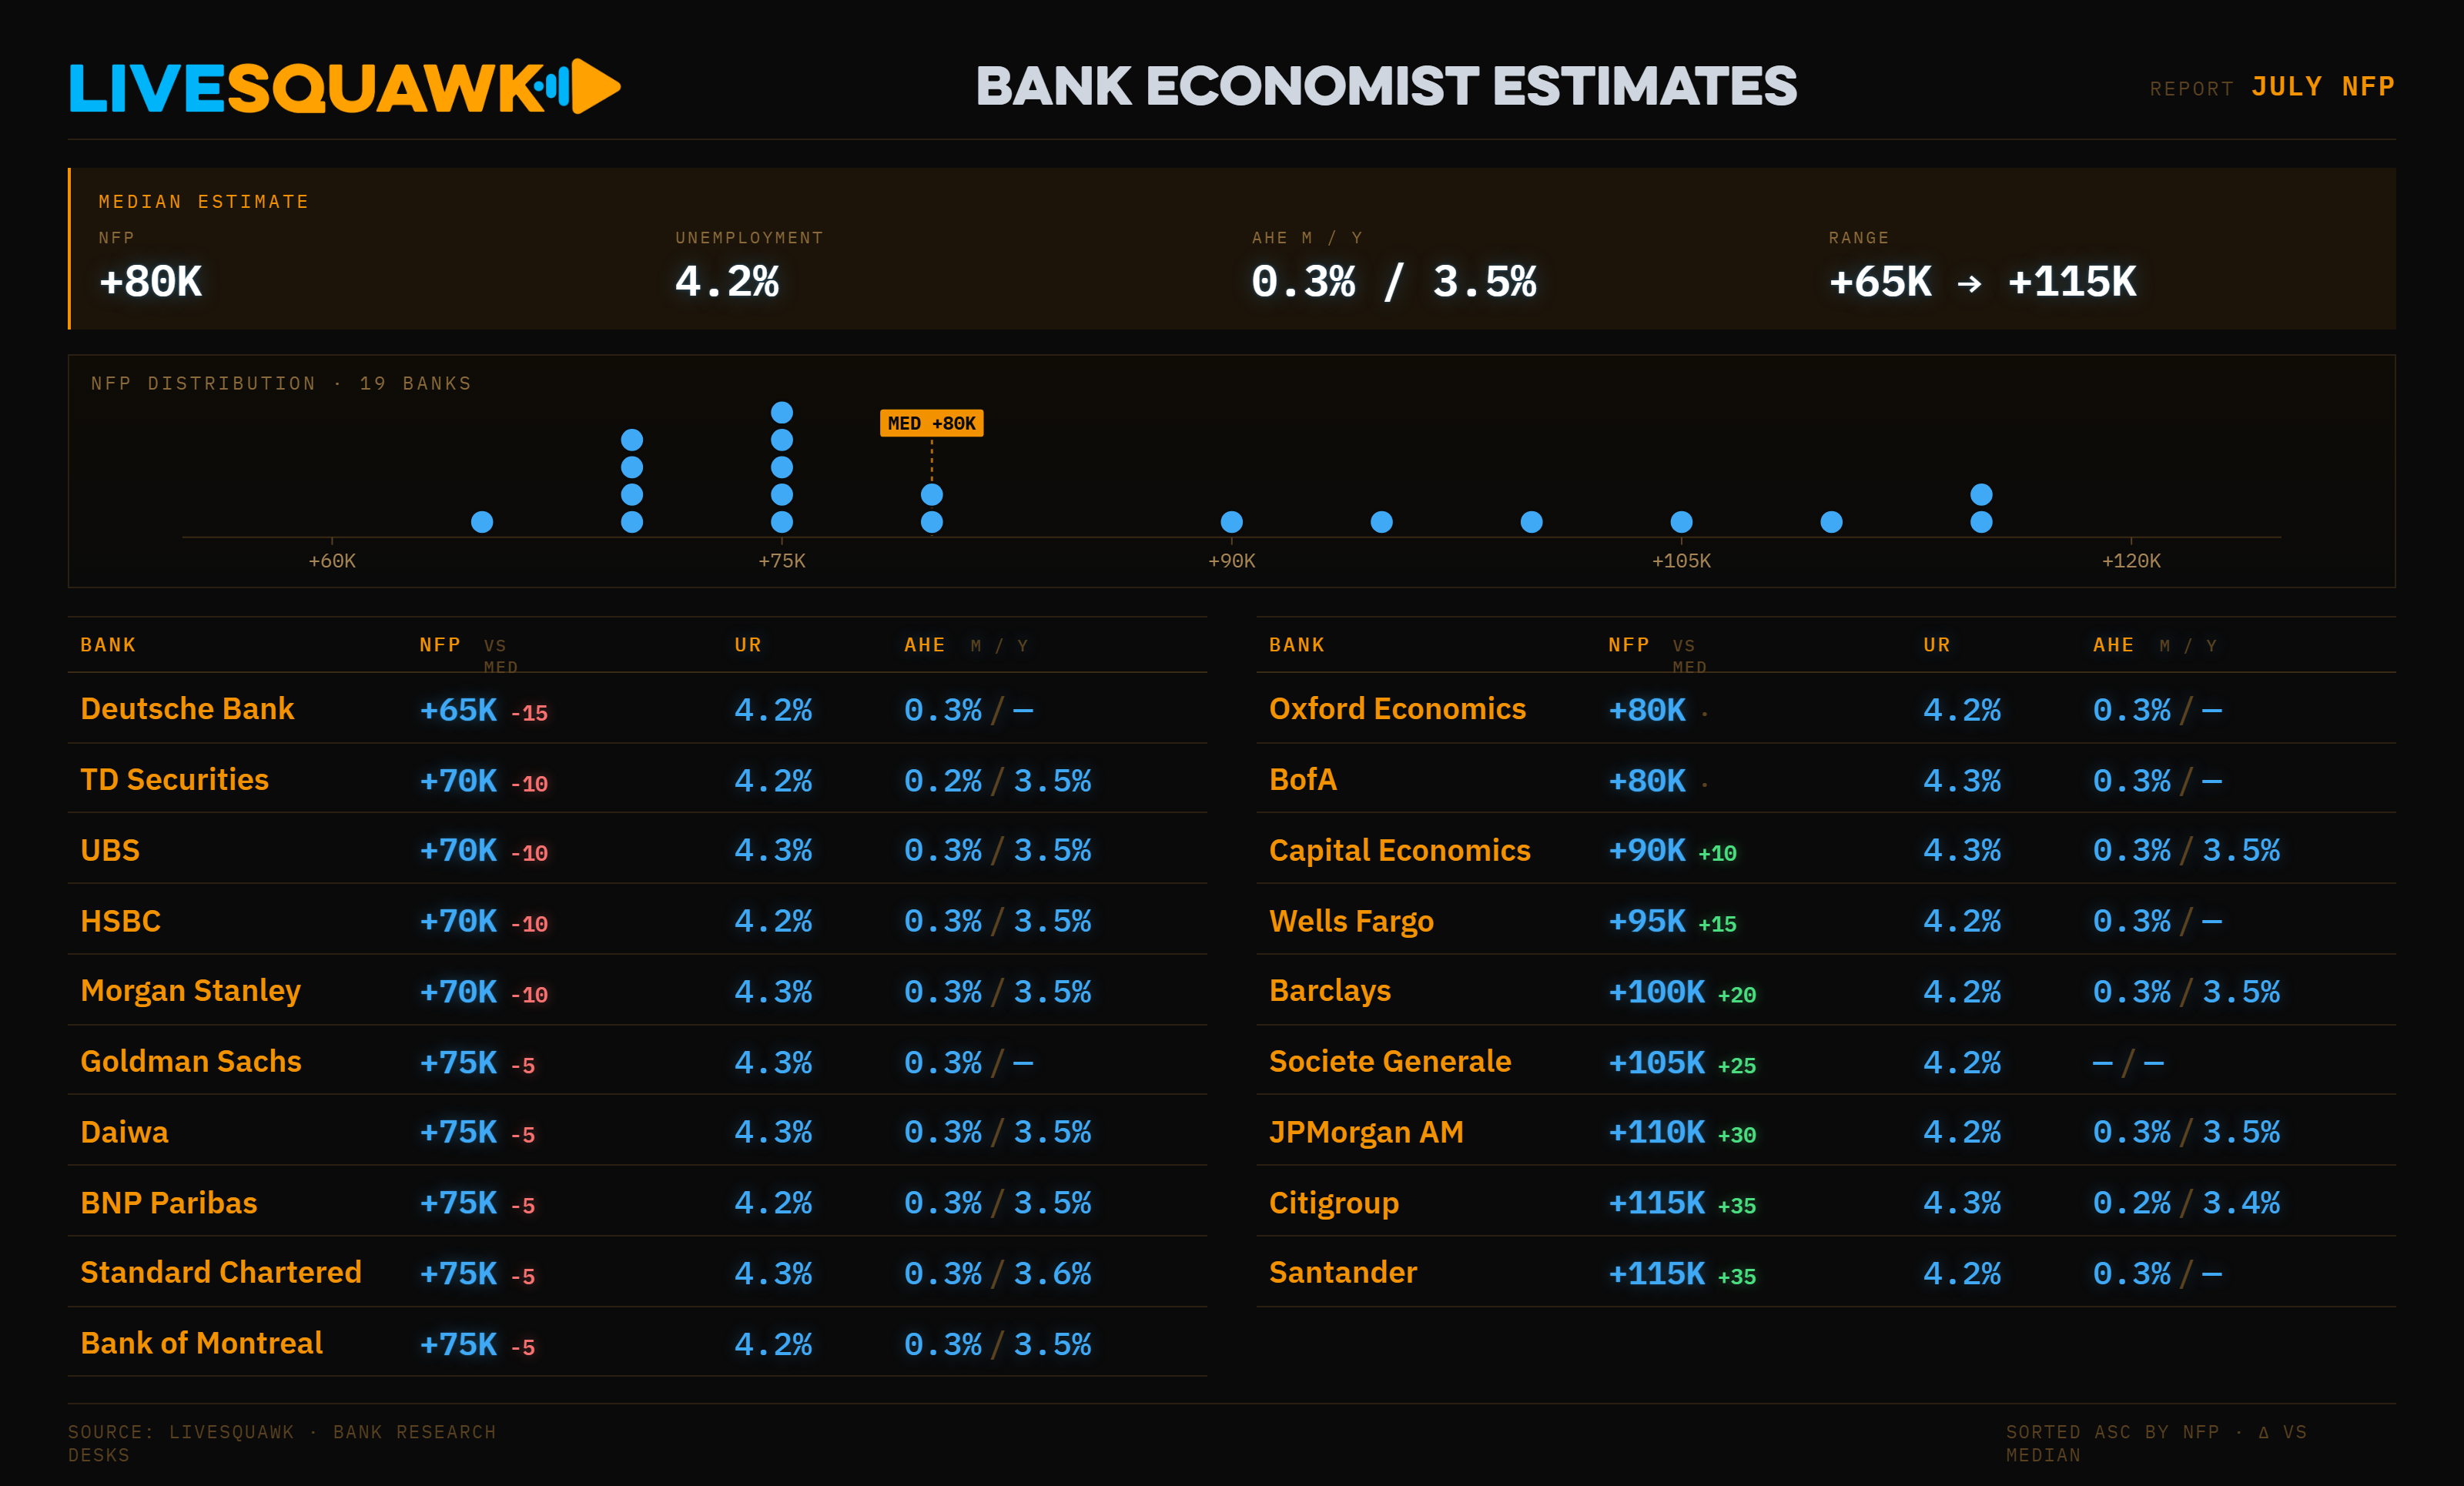Select the "JULY NFP" report label
This screenshot has width=2464, height=1486.
(2322, 87)
